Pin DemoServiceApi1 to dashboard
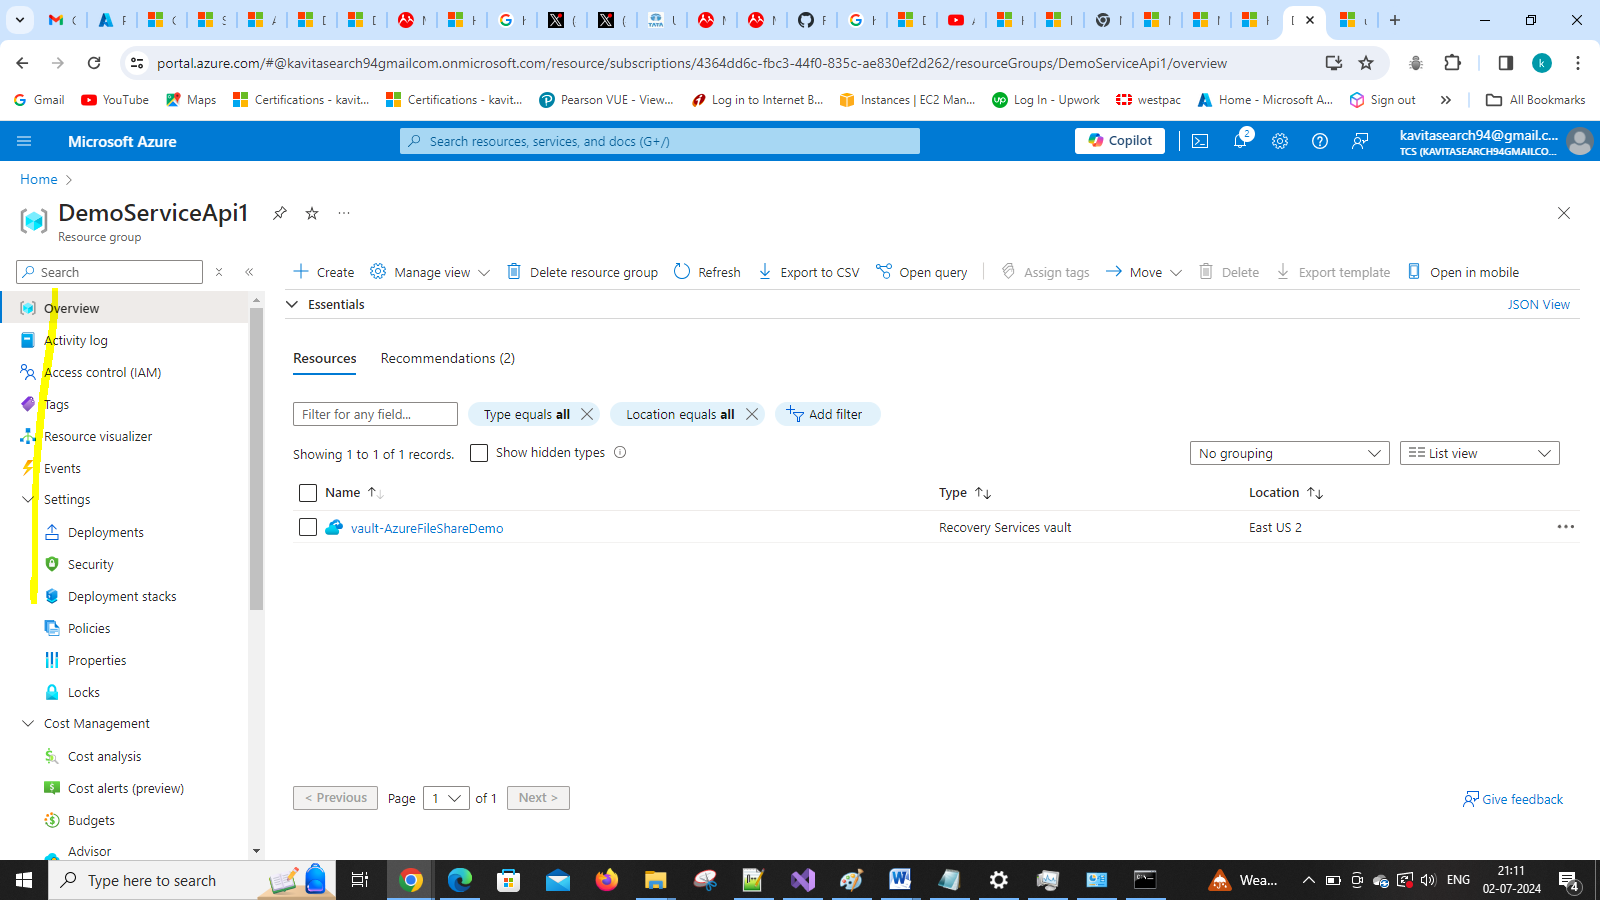 click(280, 213)
